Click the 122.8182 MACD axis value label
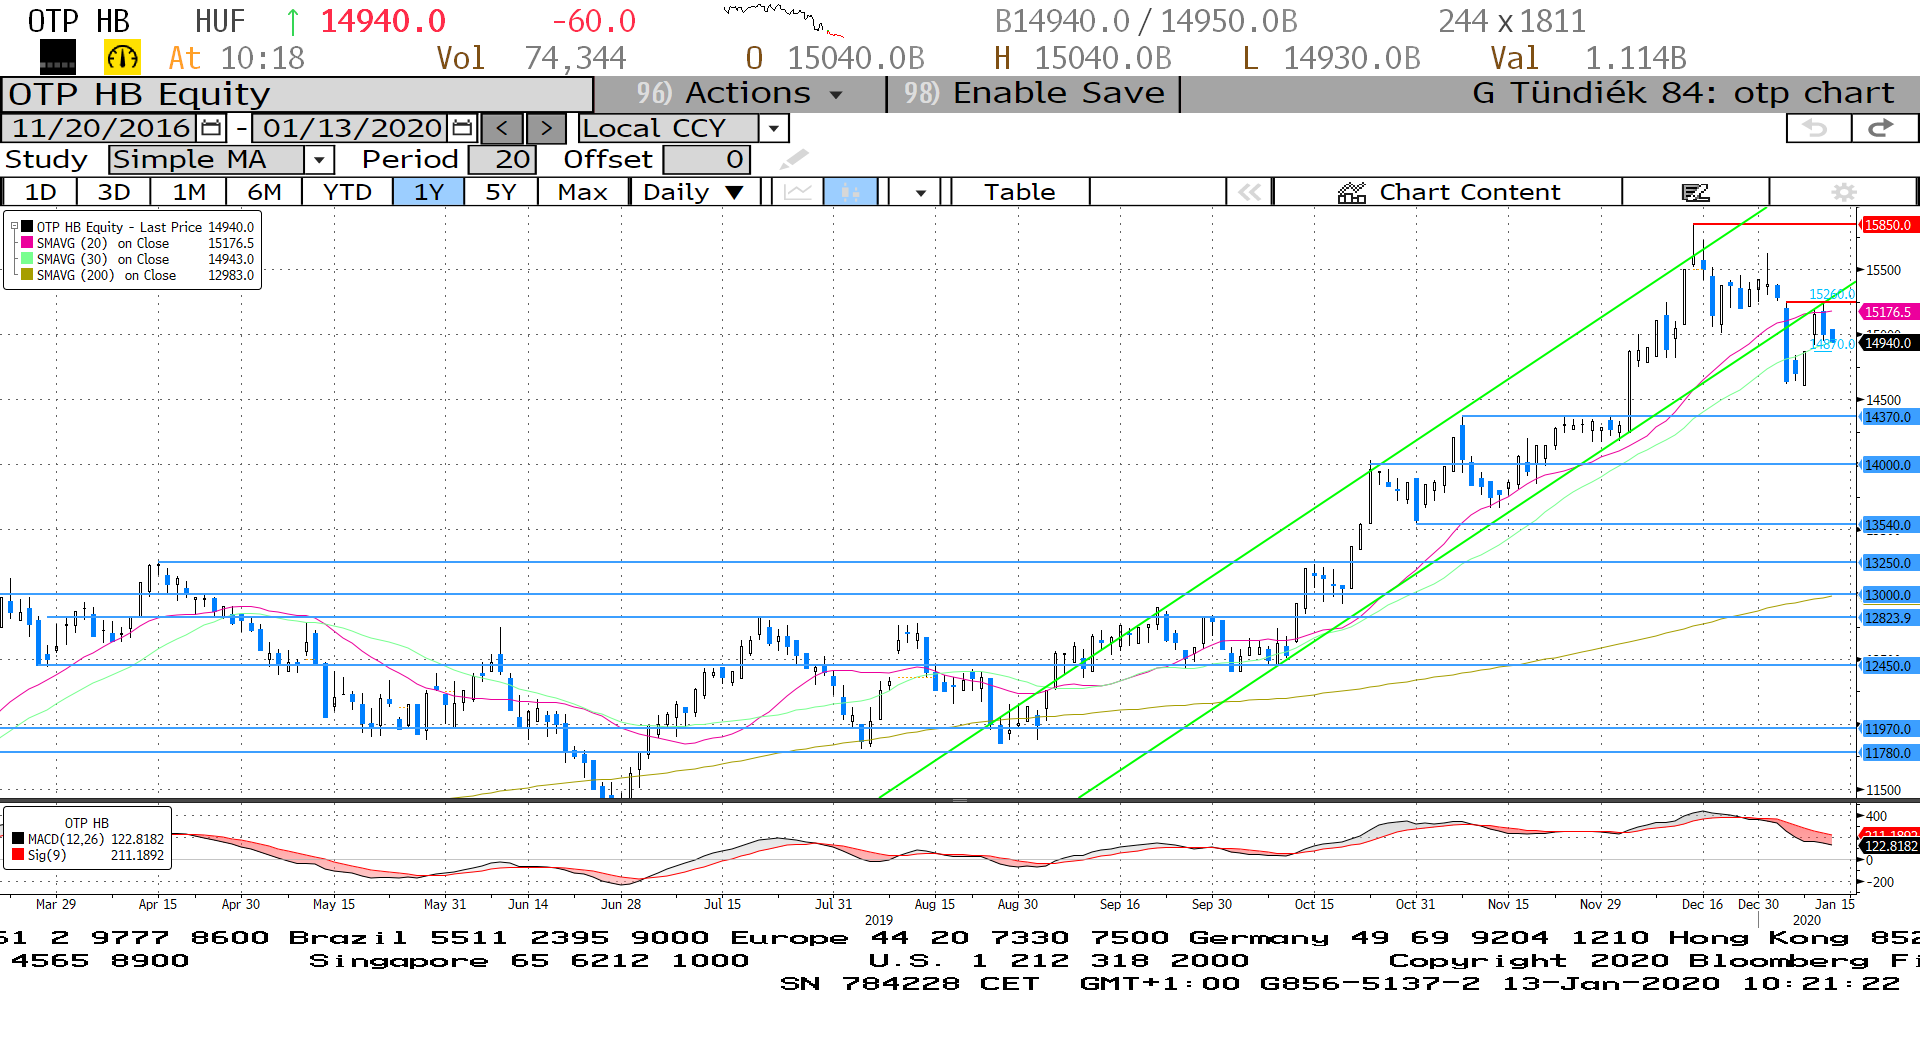Image resolution: width=1920 pixels, height=1039 pixels. coord(1889,846)
